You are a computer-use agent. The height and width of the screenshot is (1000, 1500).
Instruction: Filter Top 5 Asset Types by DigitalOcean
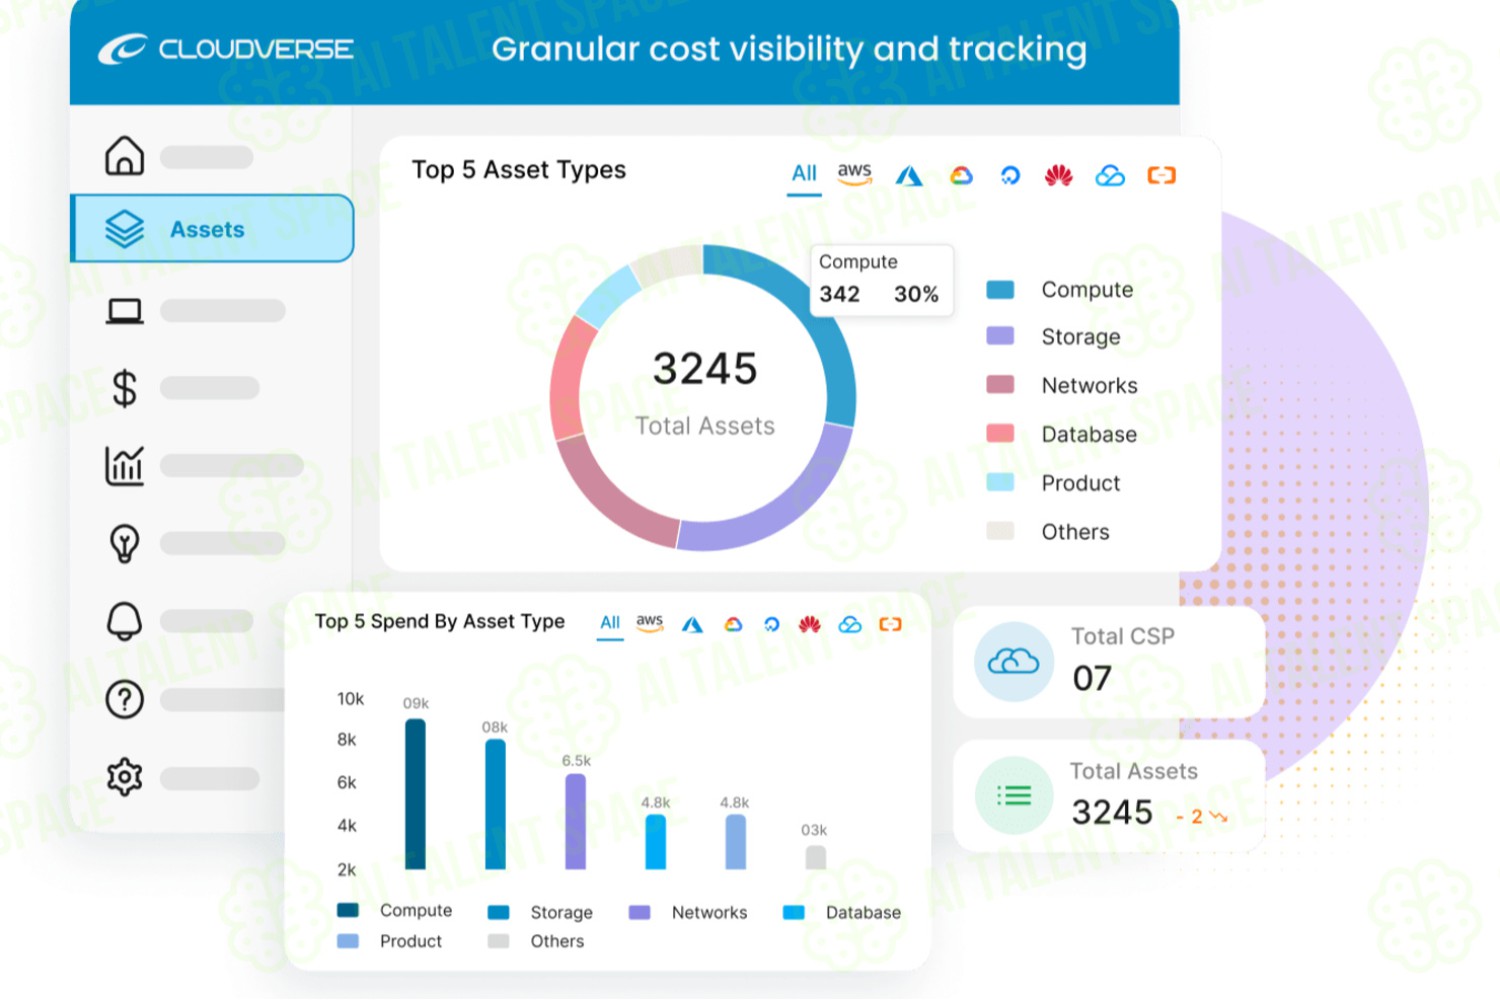(x=1010, y=176)
